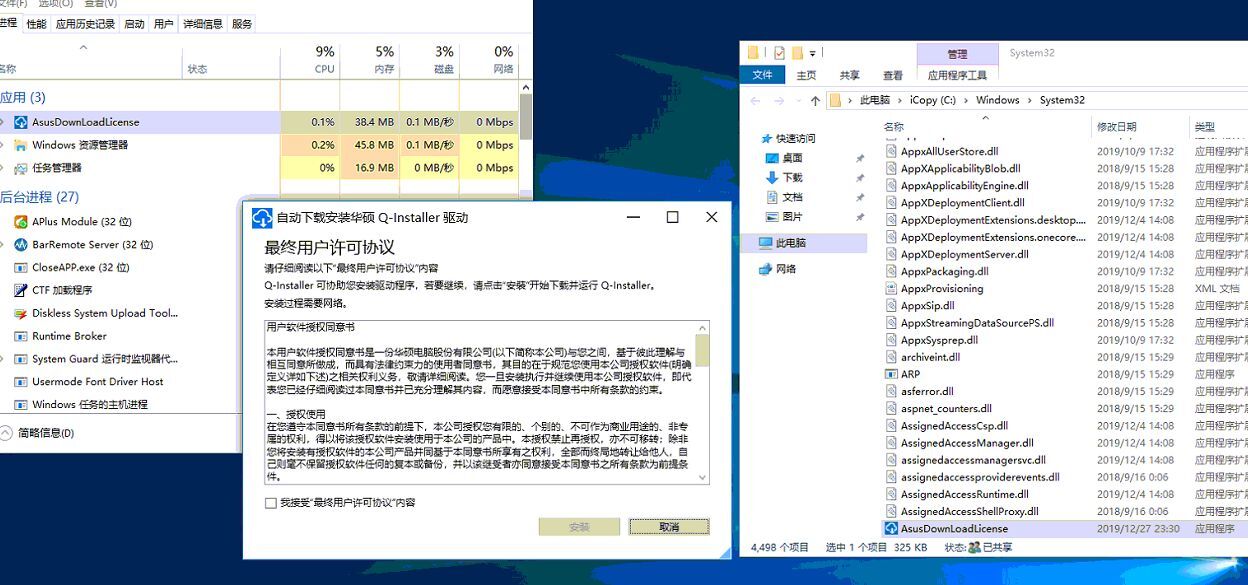Click Runtime Broker process icon
Image resolution: width=1248 pixels, height=585 pixels.
click(21, 336)
